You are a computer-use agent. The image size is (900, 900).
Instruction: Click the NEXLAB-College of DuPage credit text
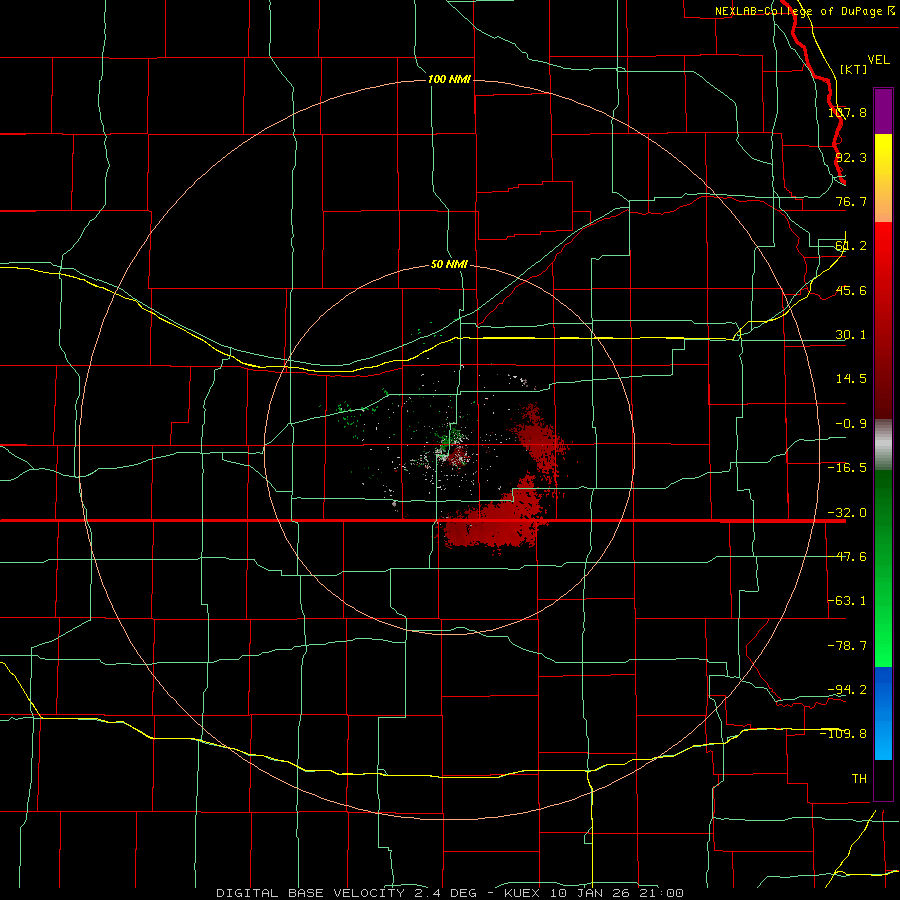click(804, 11)
